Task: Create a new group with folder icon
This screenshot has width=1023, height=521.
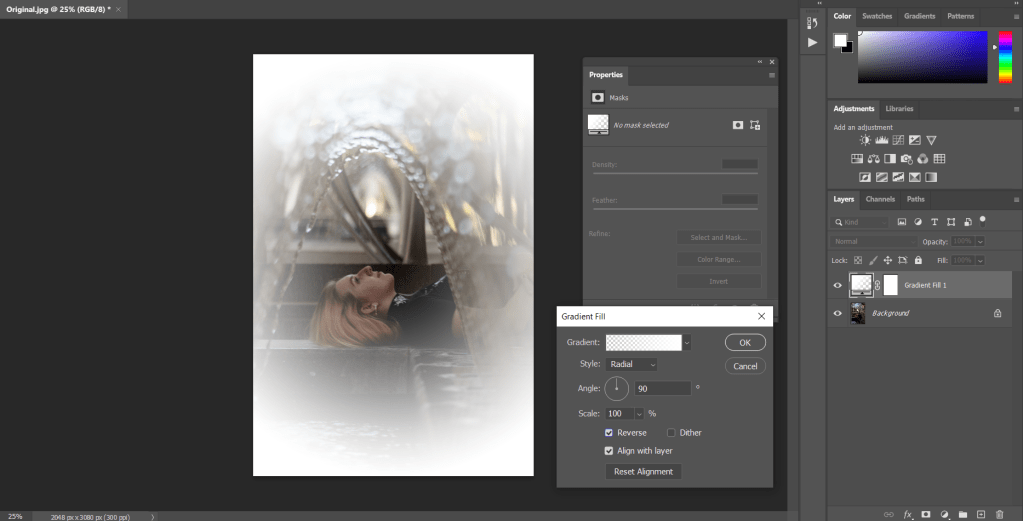Action: [x=962, y=514]
